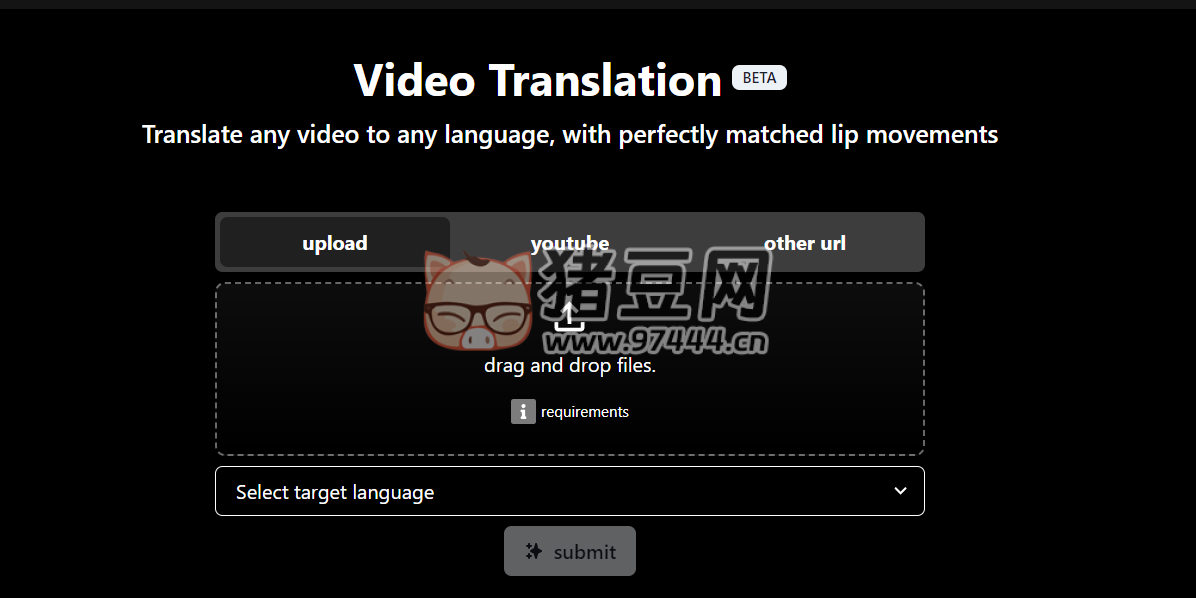This screenshot has height=598, width=1196.
Task: Expand language list via the chevron arrow
Action: coord(901,490)
